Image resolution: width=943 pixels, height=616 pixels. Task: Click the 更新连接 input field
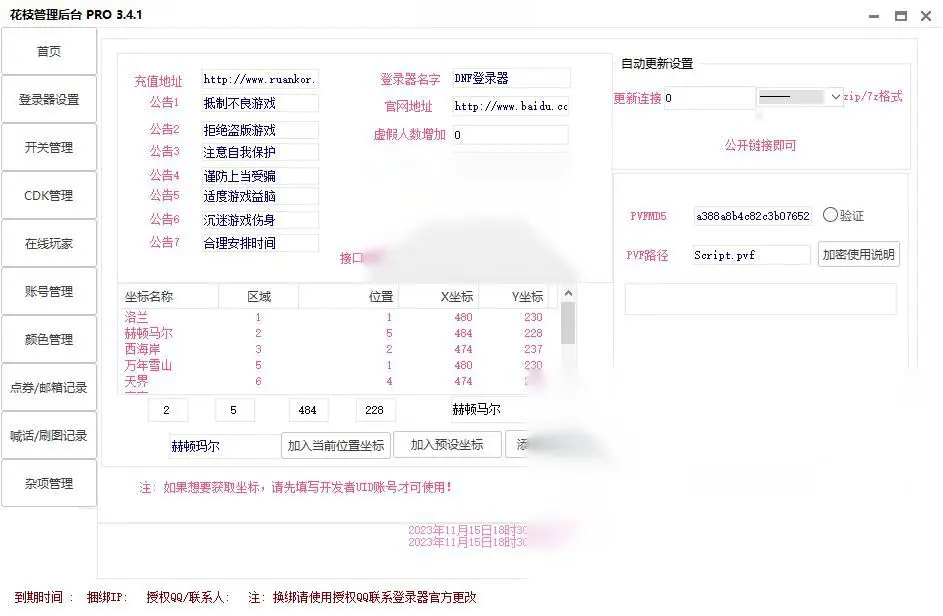tap(709, 98)
